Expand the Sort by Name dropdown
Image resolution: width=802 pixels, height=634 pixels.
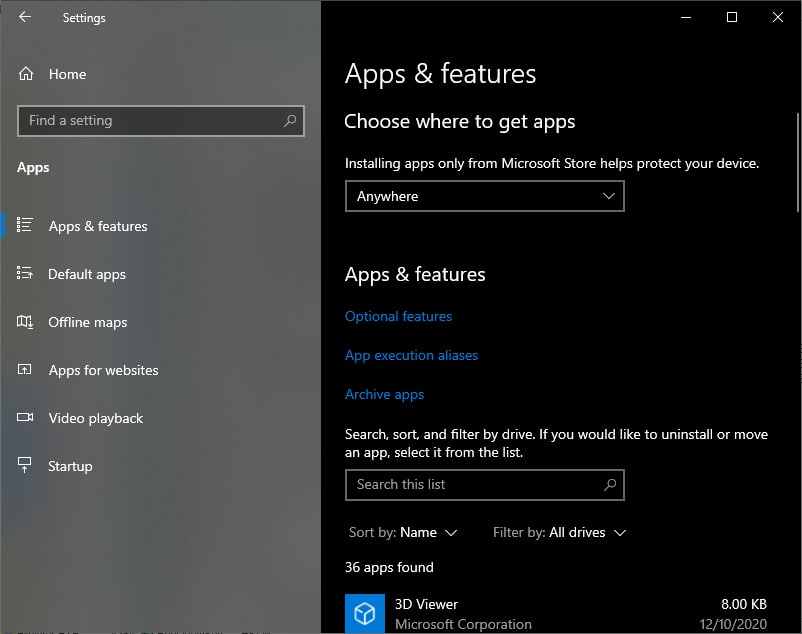coord(403,533)
